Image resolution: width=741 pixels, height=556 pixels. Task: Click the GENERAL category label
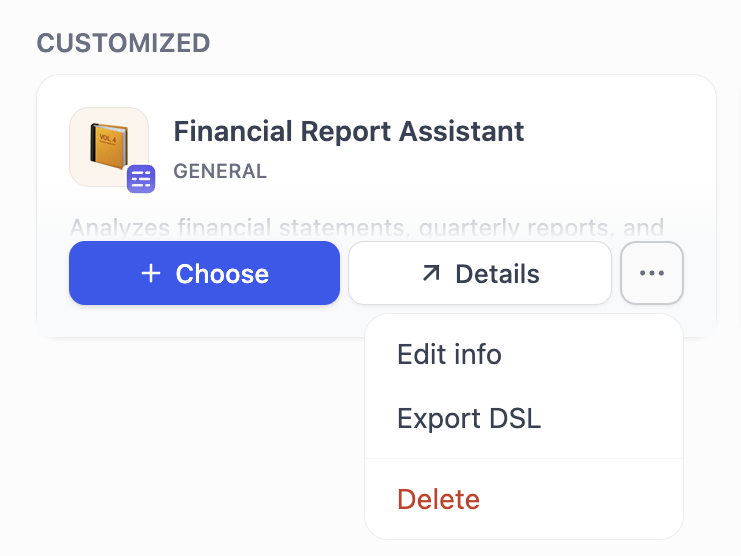[220, 171]
